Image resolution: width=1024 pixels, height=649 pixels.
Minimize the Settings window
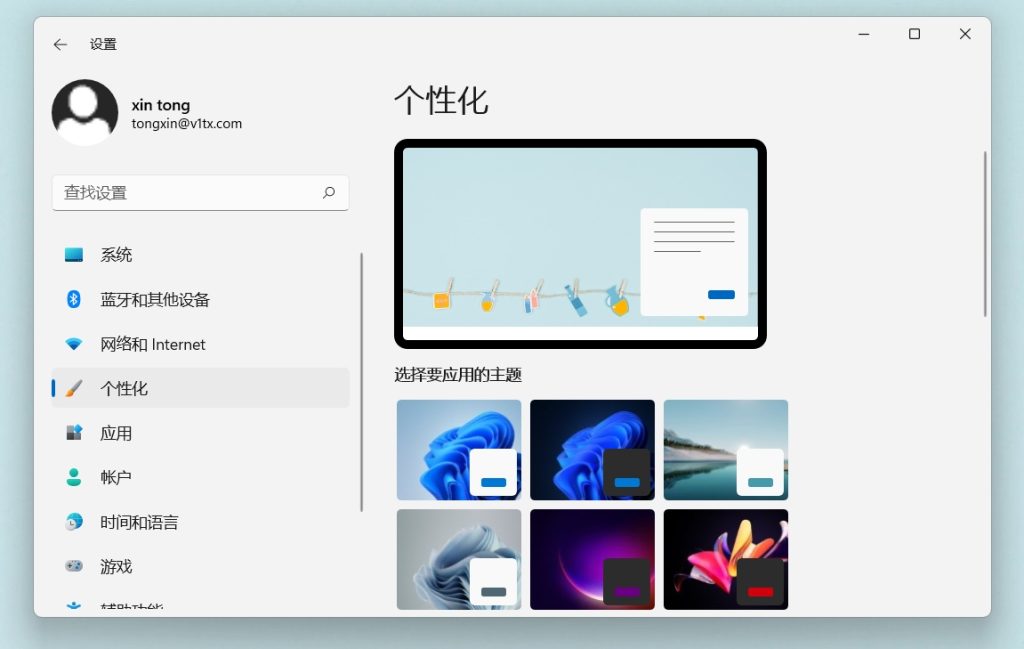(864, 34)
